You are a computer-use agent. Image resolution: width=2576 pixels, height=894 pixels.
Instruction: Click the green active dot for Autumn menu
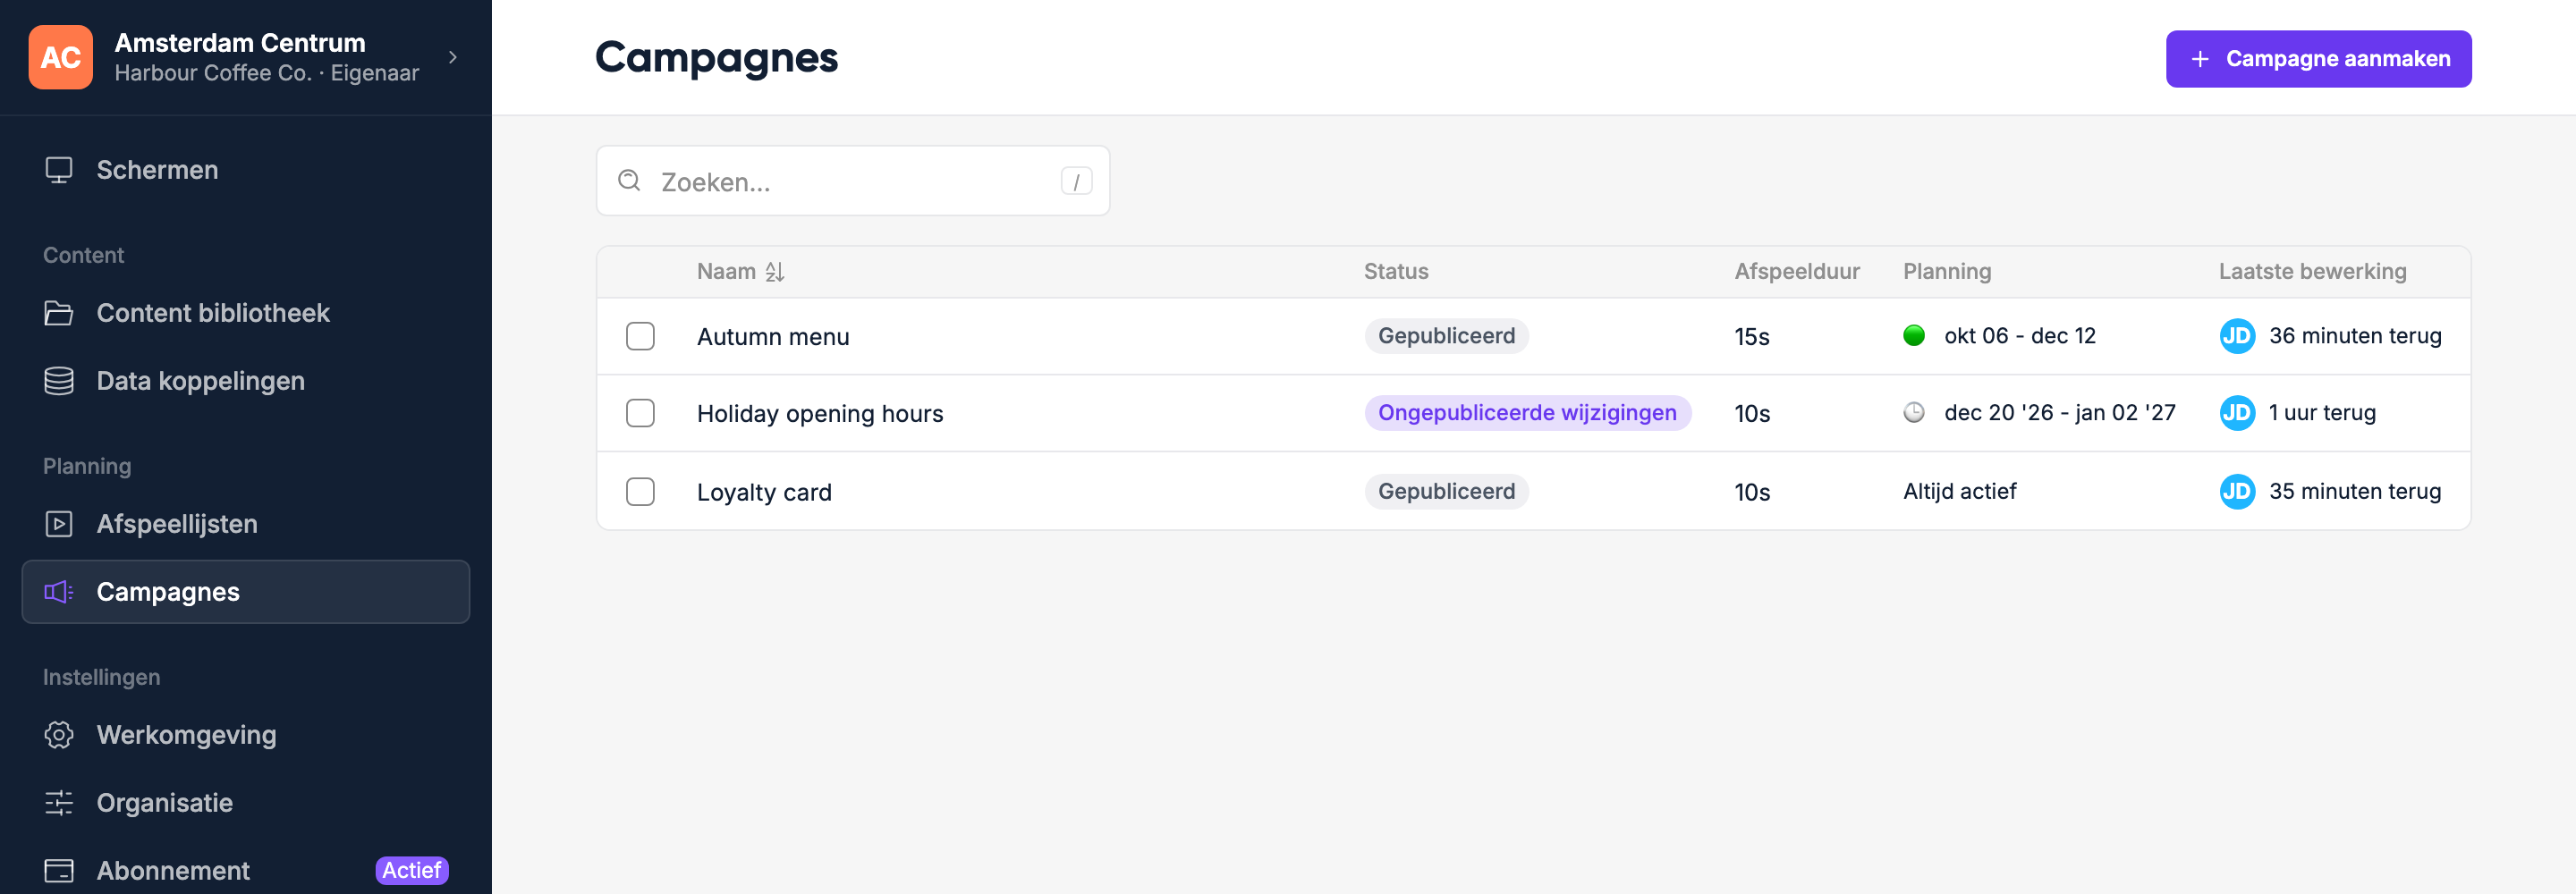(x=1914, y=336)
